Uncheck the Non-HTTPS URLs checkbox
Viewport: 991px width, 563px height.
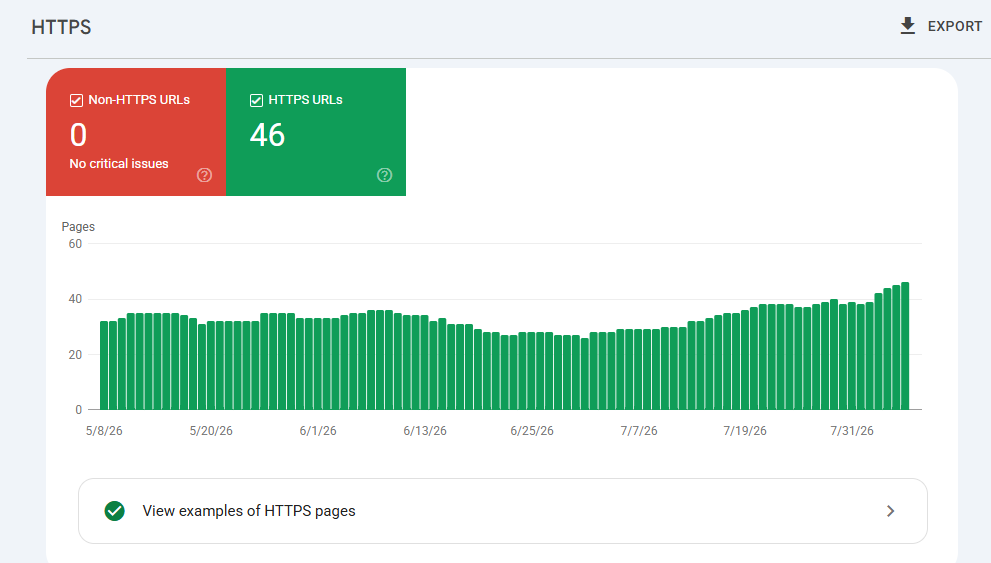click(76, 100)
